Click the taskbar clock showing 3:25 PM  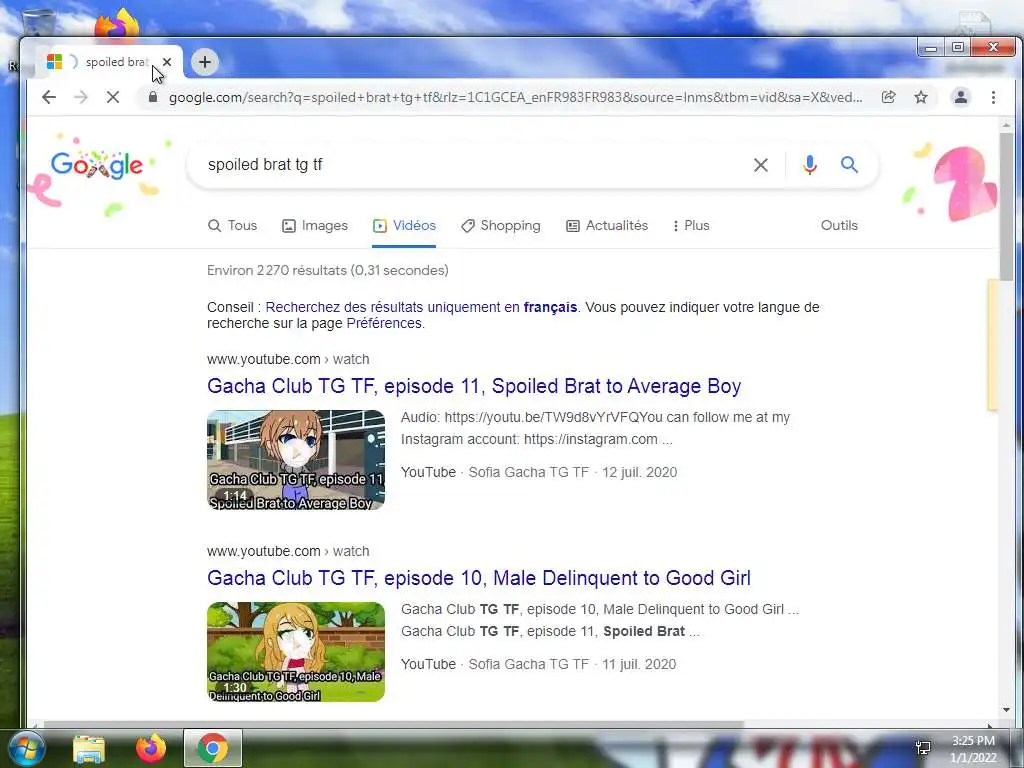coord(973,749)
